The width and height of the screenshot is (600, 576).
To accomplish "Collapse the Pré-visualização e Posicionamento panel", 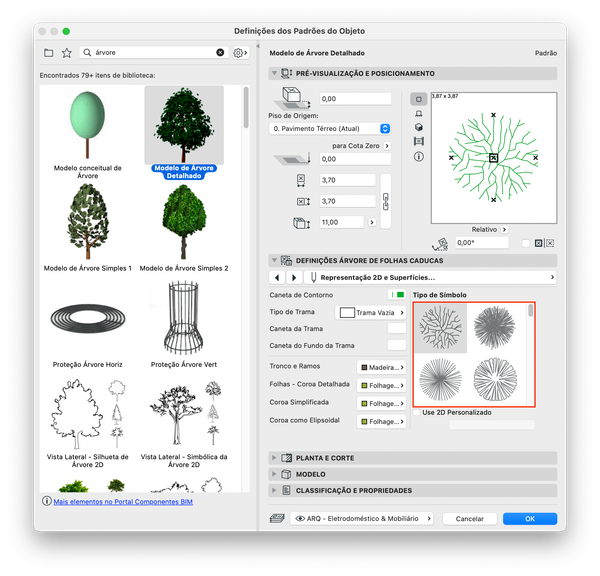I will coord(274,73).
